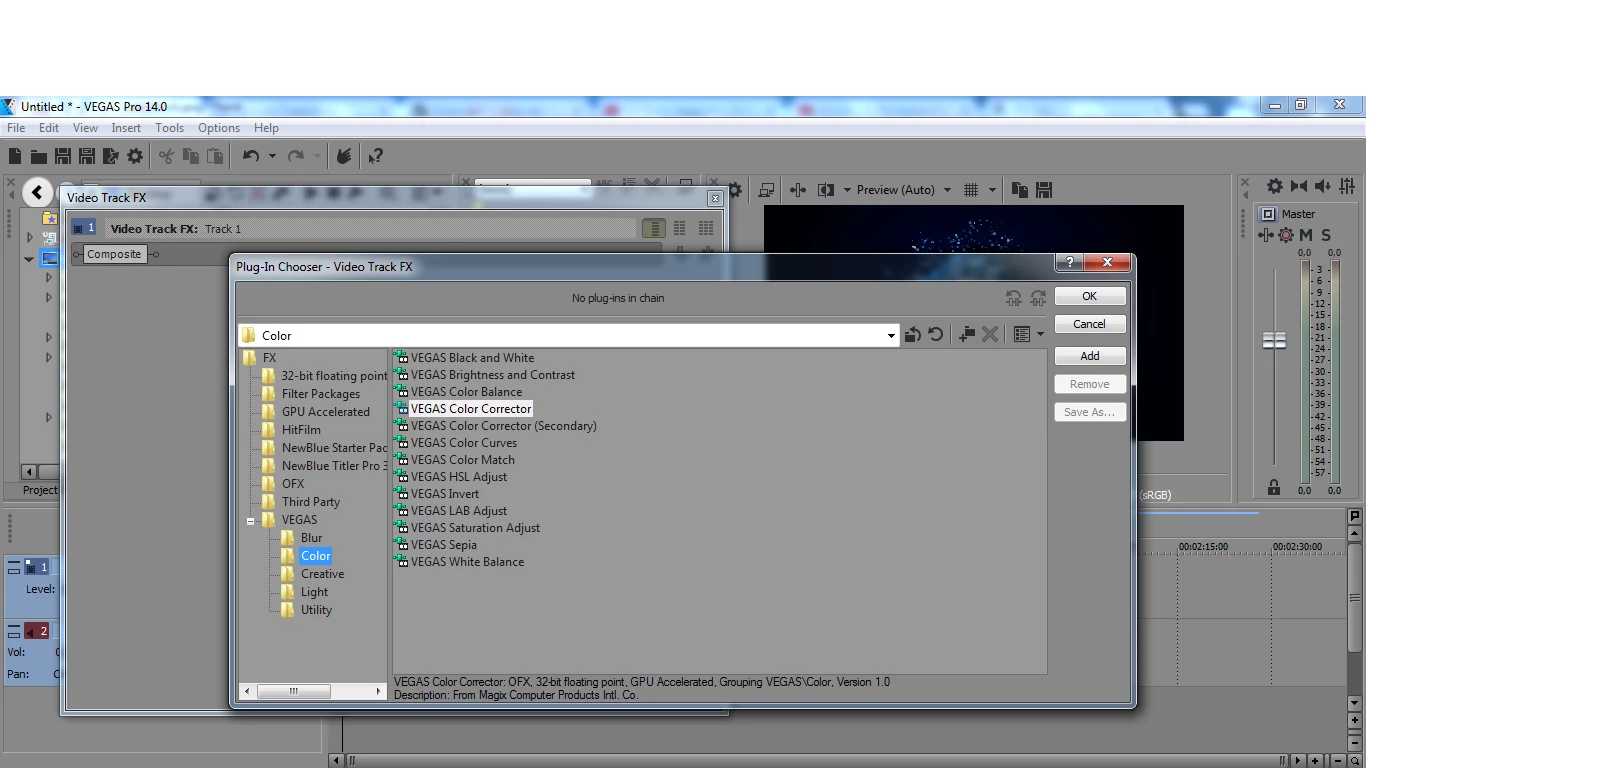Move plug-in left in chain icon
Screen dimensions: 1600x768
pyautogui.click(x=1013, y=298)
